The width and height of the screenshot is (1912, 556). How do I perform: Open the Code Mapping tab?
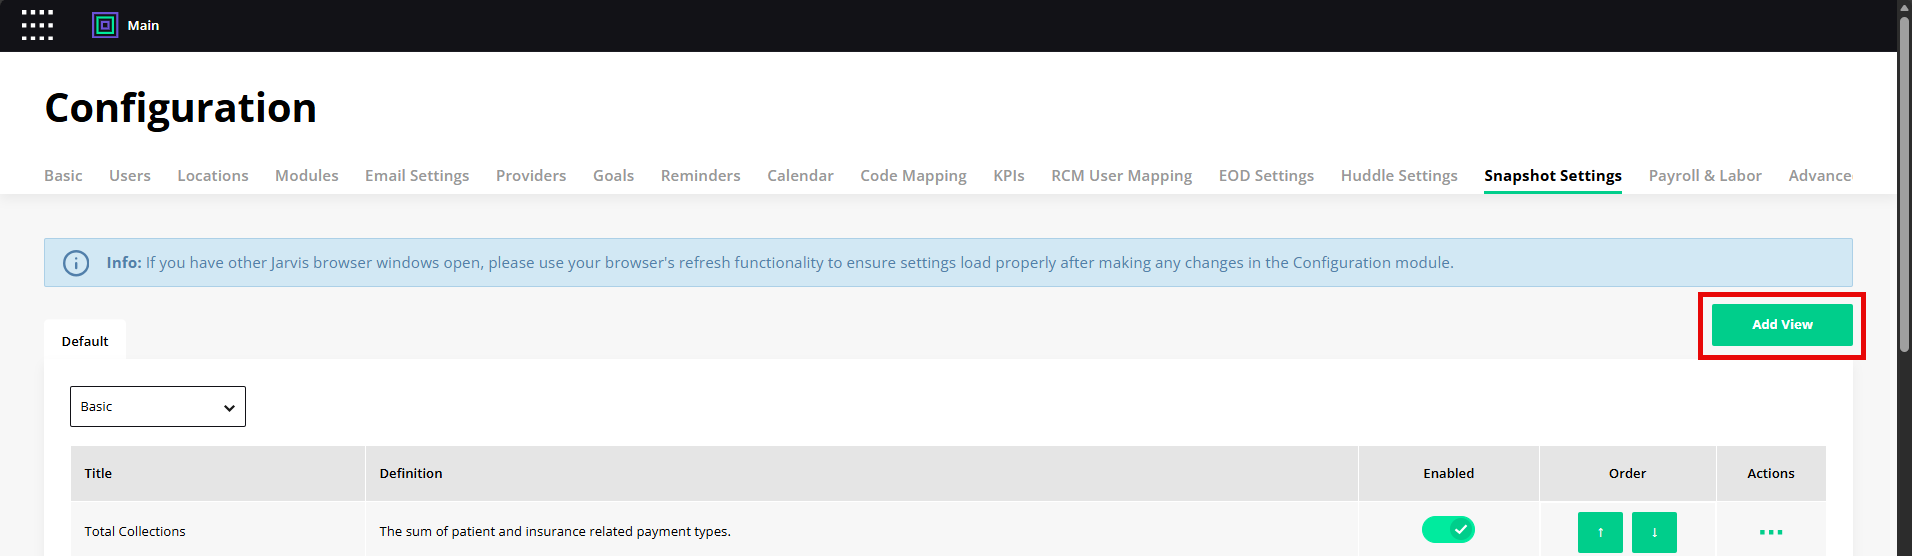tap(913, 176)
